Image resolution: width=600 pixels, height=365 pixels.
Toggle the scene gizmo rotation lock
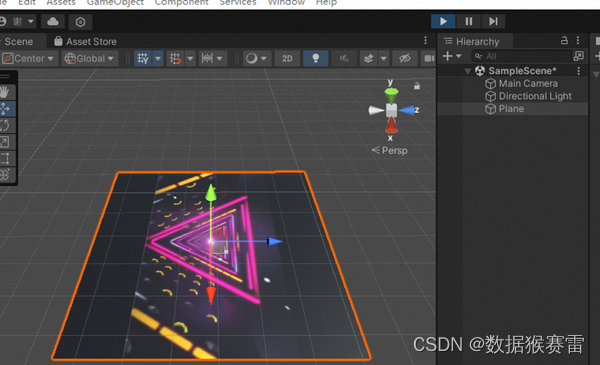point(417,86)
